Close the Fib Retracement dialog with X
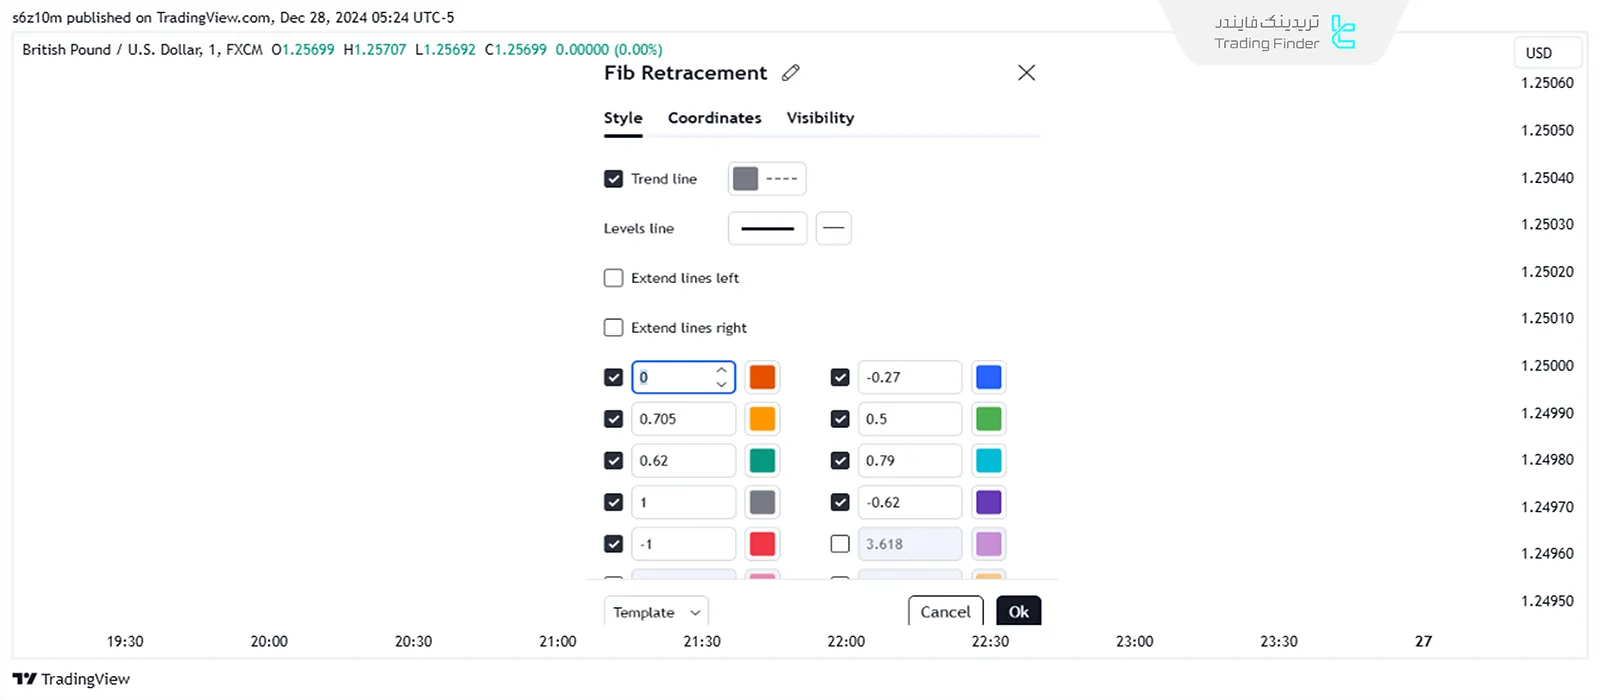The height and width of the screenshot is (700, 1600). pyautogui.click(x=1026, y=73)
